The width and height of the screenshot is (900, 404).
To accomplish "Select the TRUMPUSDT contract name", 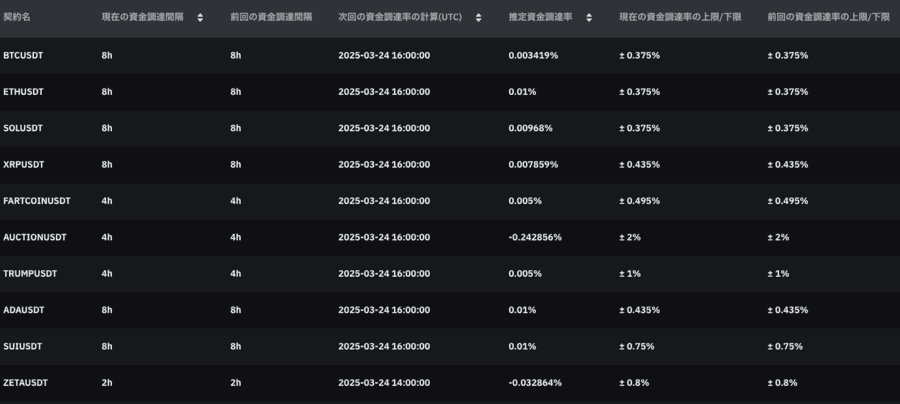I will coord(30,274).
